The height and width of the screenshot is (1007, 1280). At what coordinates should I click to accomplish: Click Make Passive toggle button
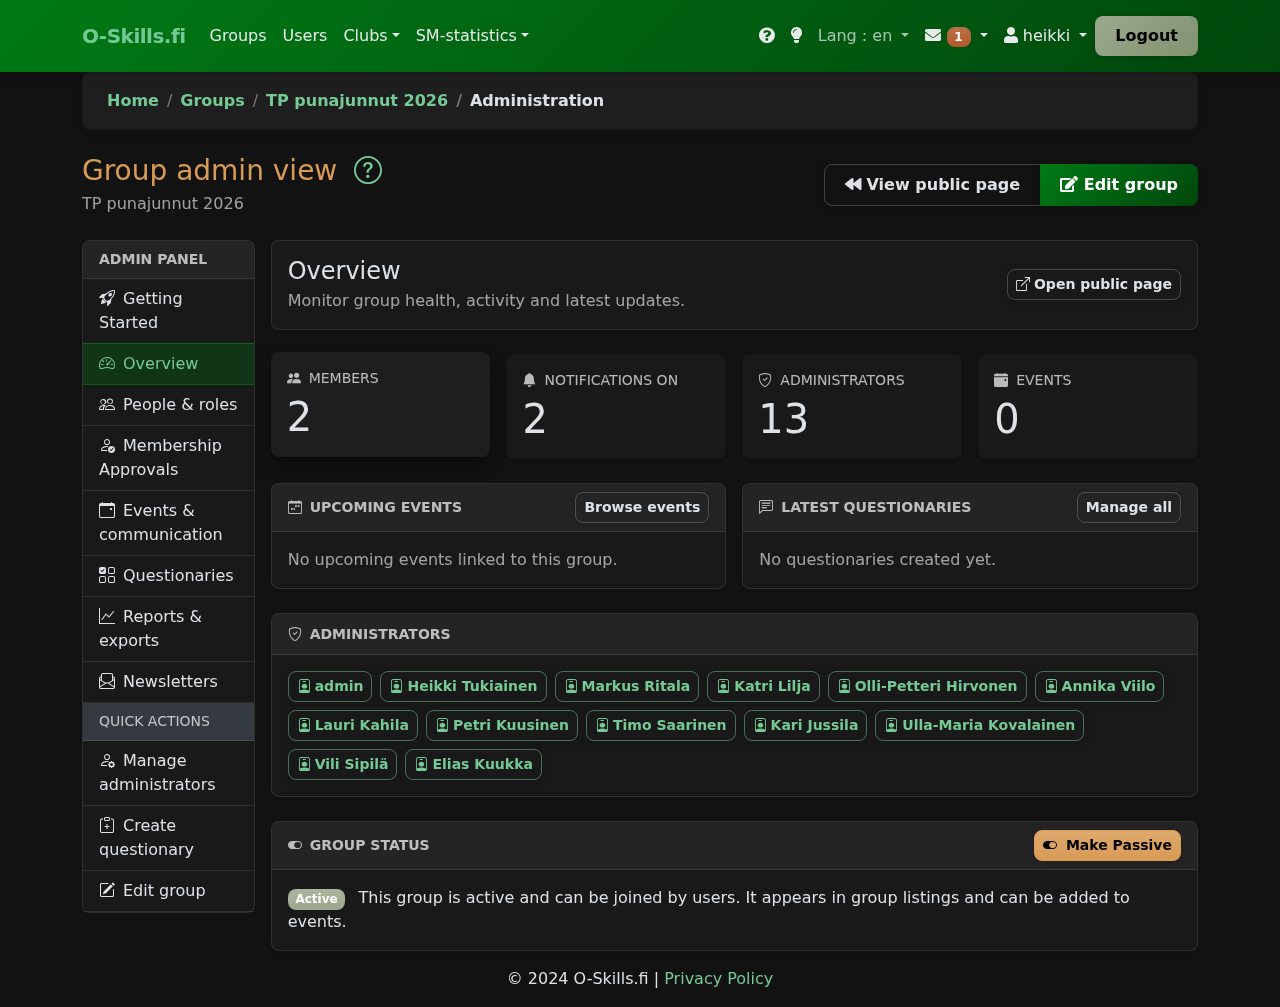coord(1106,845)
